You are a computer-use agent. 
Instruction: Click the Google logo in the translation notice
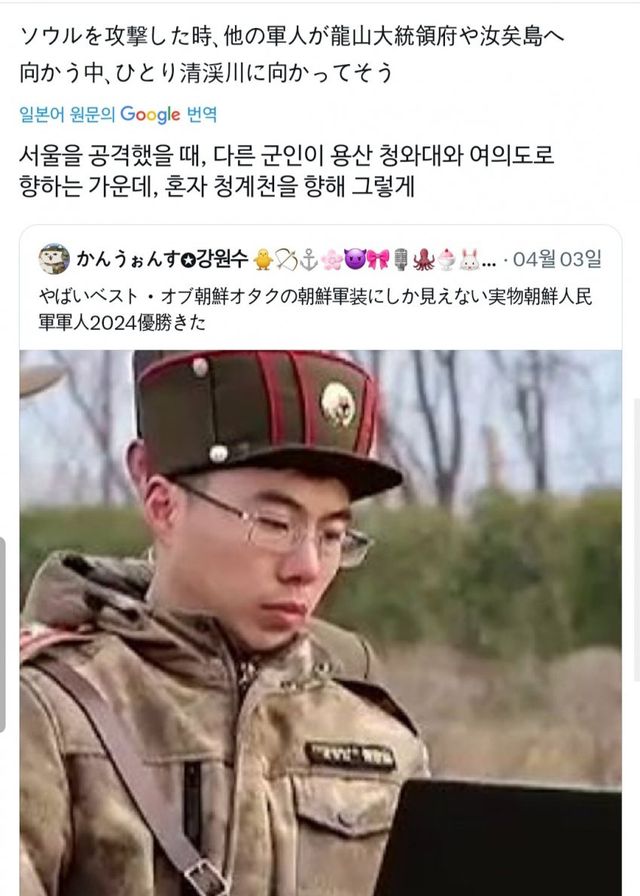pos(150,115)
